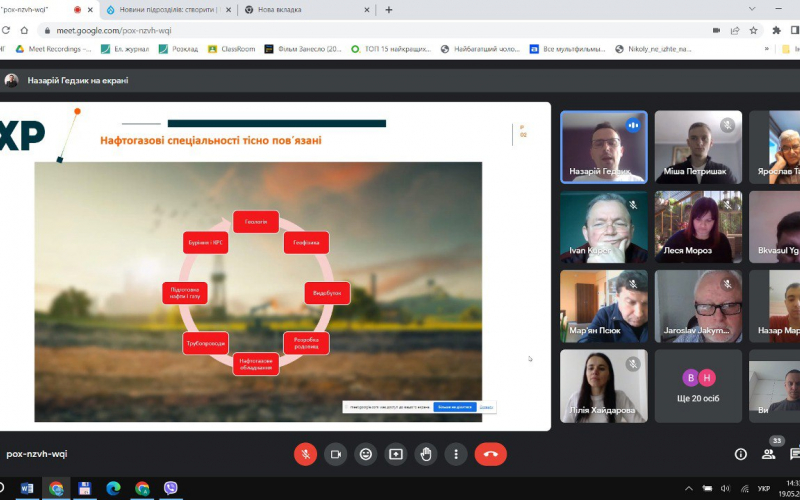
Task: Select Назарій Гедзик video tile
Action: pyautogui.click(x=604, y=147)
